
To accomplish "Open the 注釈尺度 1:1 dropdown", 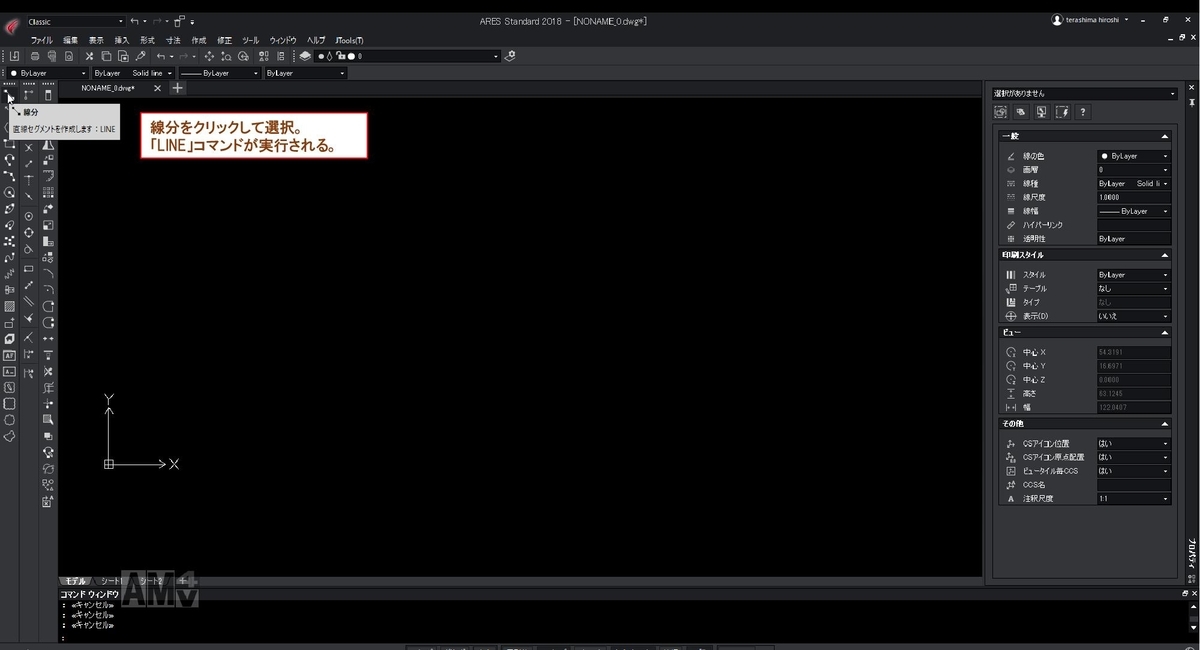I will [x=1134, y=498].
